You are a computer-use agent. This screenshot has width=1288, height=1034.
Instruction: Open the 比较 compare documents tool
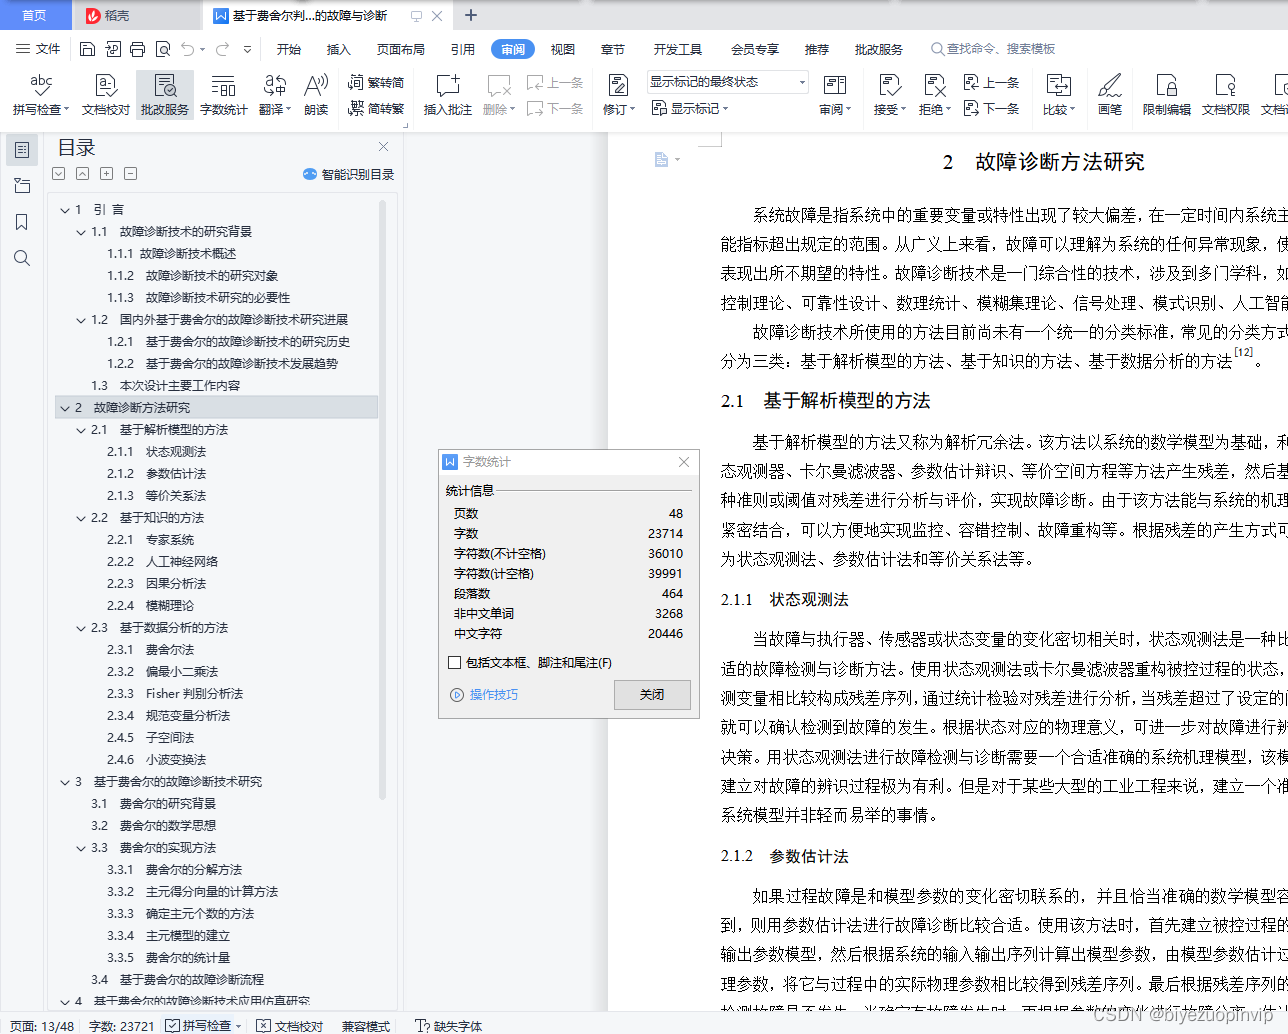click(x=1058, y=94)
